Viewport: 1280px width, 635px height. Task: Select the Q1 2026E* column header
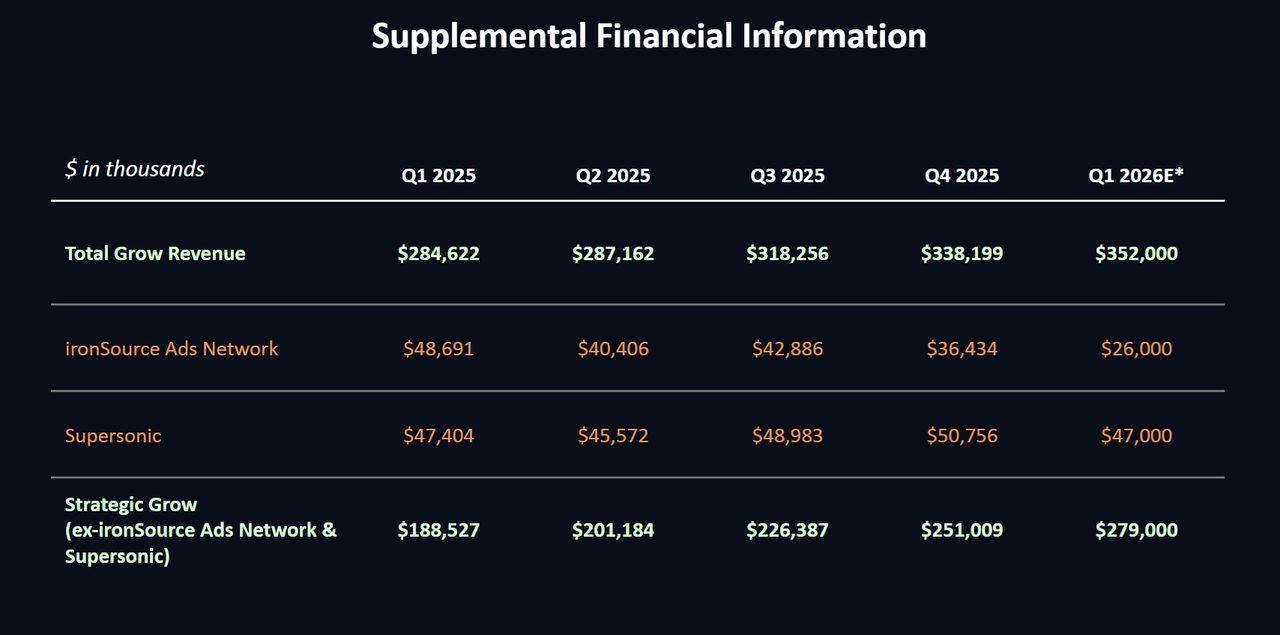pyautogui.click(x=1136, y=176)
